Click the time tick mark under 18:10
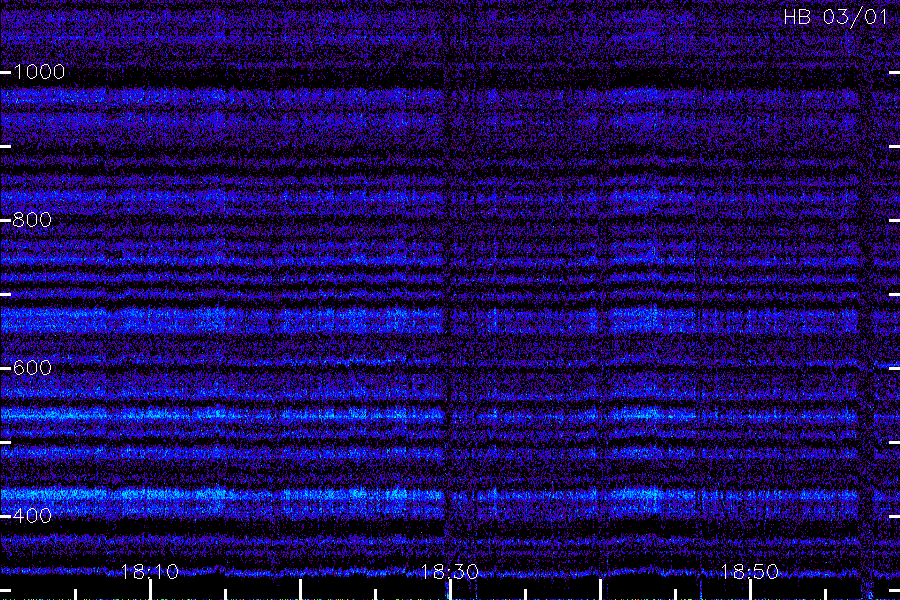The height and width of the screenshot is (600, 900). tap(150, 590)
